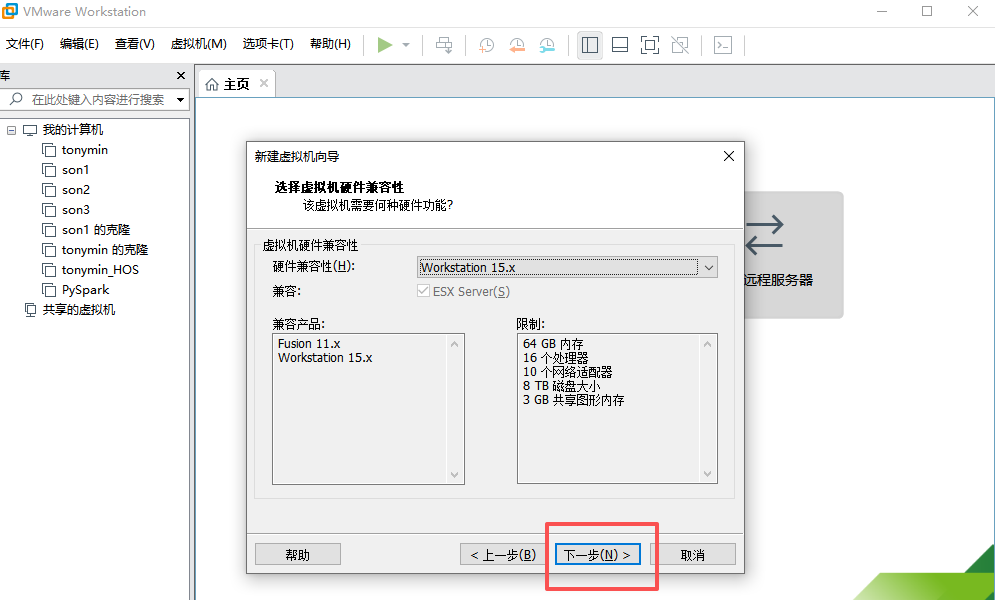
Task: Open the power options arrow beside play
Action: coord(406,45)
